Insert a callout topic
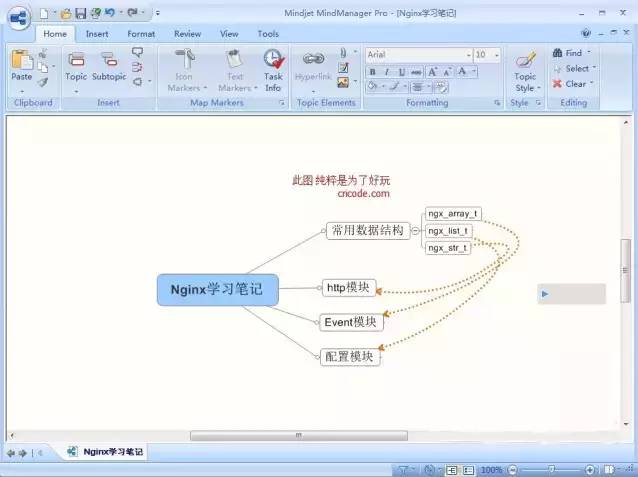Image resolution: width=638 pixels, height=477 pixels. [x=138, y=52]
